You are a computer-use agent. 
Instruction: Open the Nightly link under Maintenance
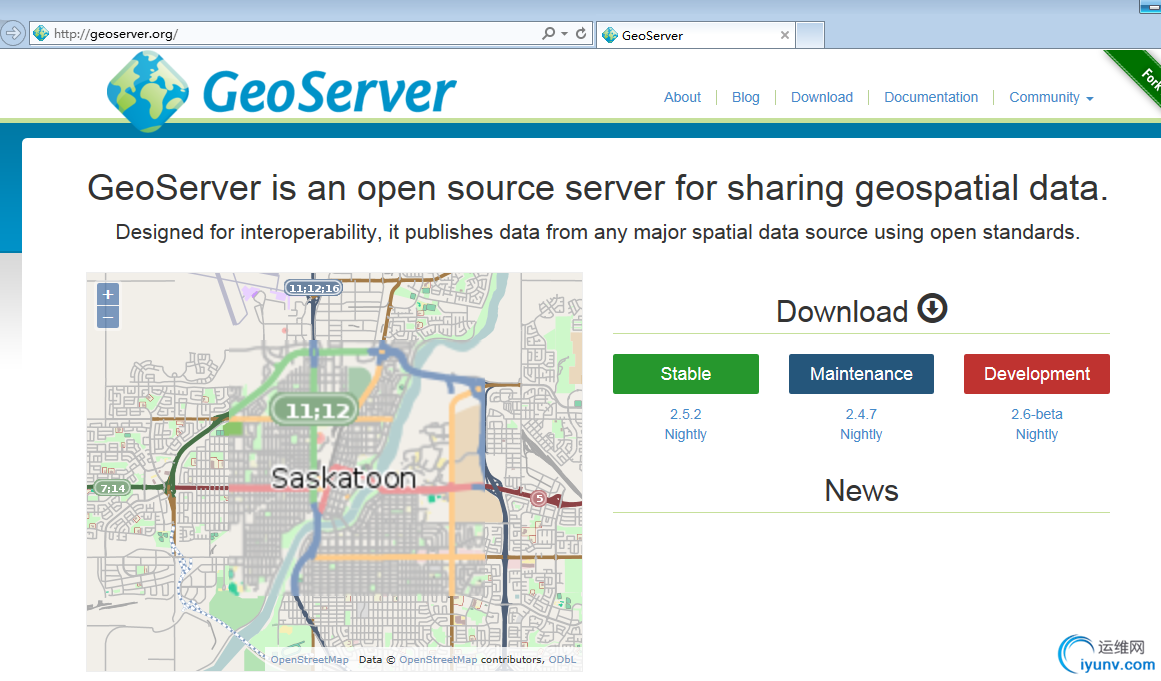click(861, 435)
